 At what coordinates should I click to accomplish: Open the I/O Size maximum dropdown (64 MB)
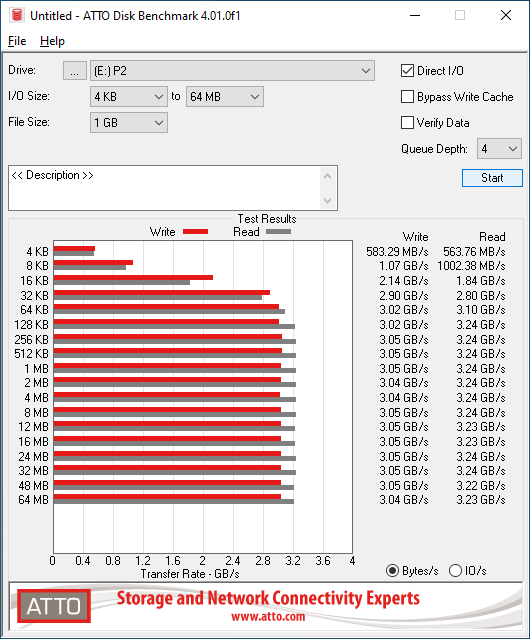click(x=225, y=97)
